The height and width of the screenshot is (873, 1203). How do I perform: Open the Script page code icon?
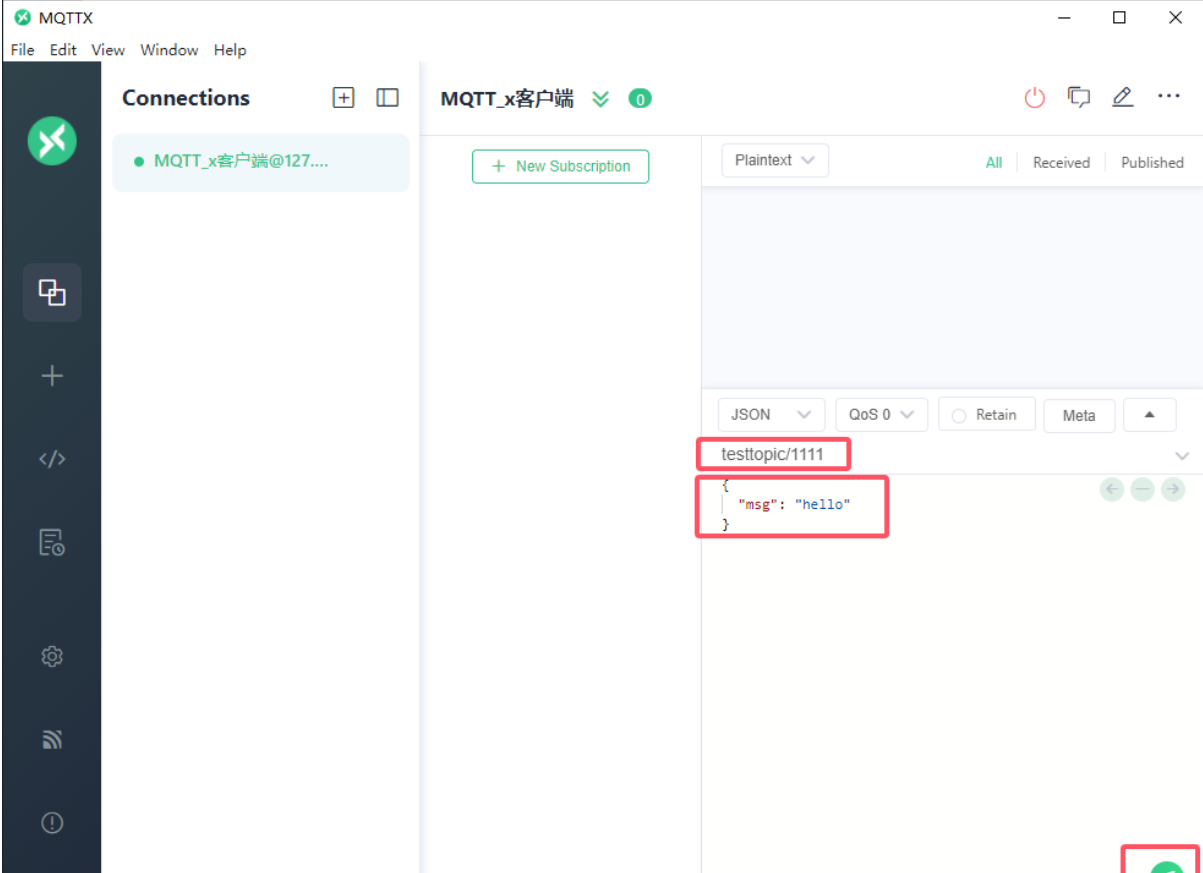tap(52, 459)
